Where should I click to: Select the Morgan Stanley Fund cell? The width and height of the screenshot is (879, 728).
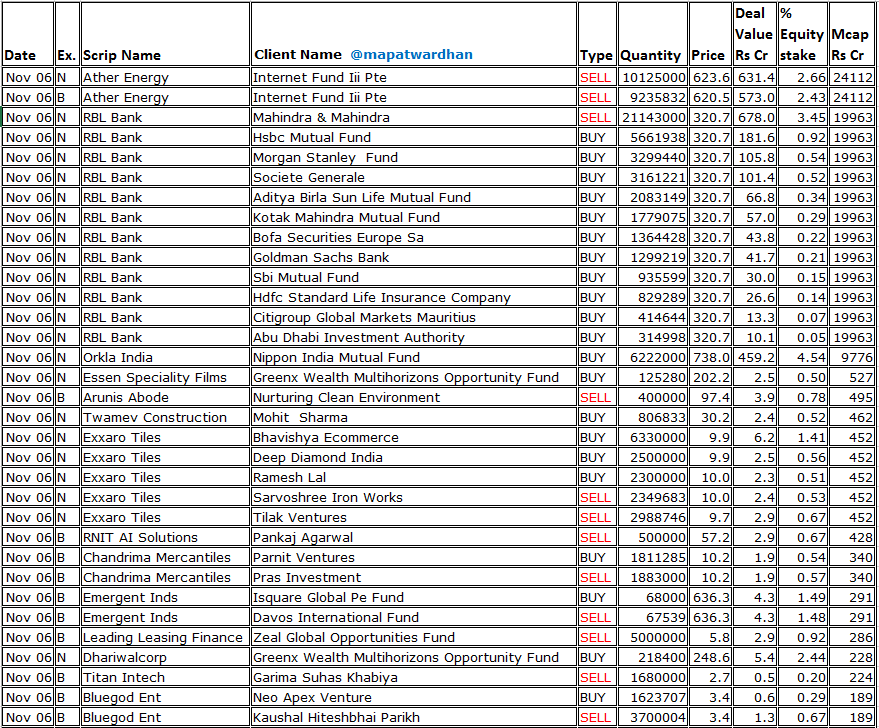coord(414,157)
